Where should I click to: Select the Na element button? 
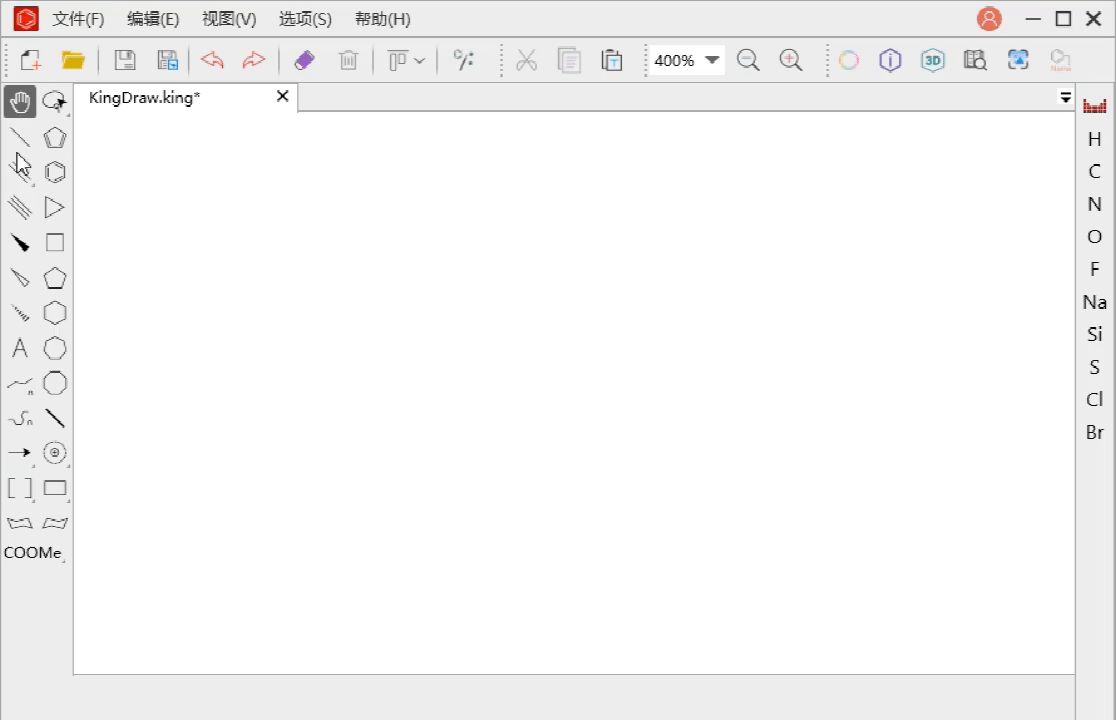(x=1095, y=302)
